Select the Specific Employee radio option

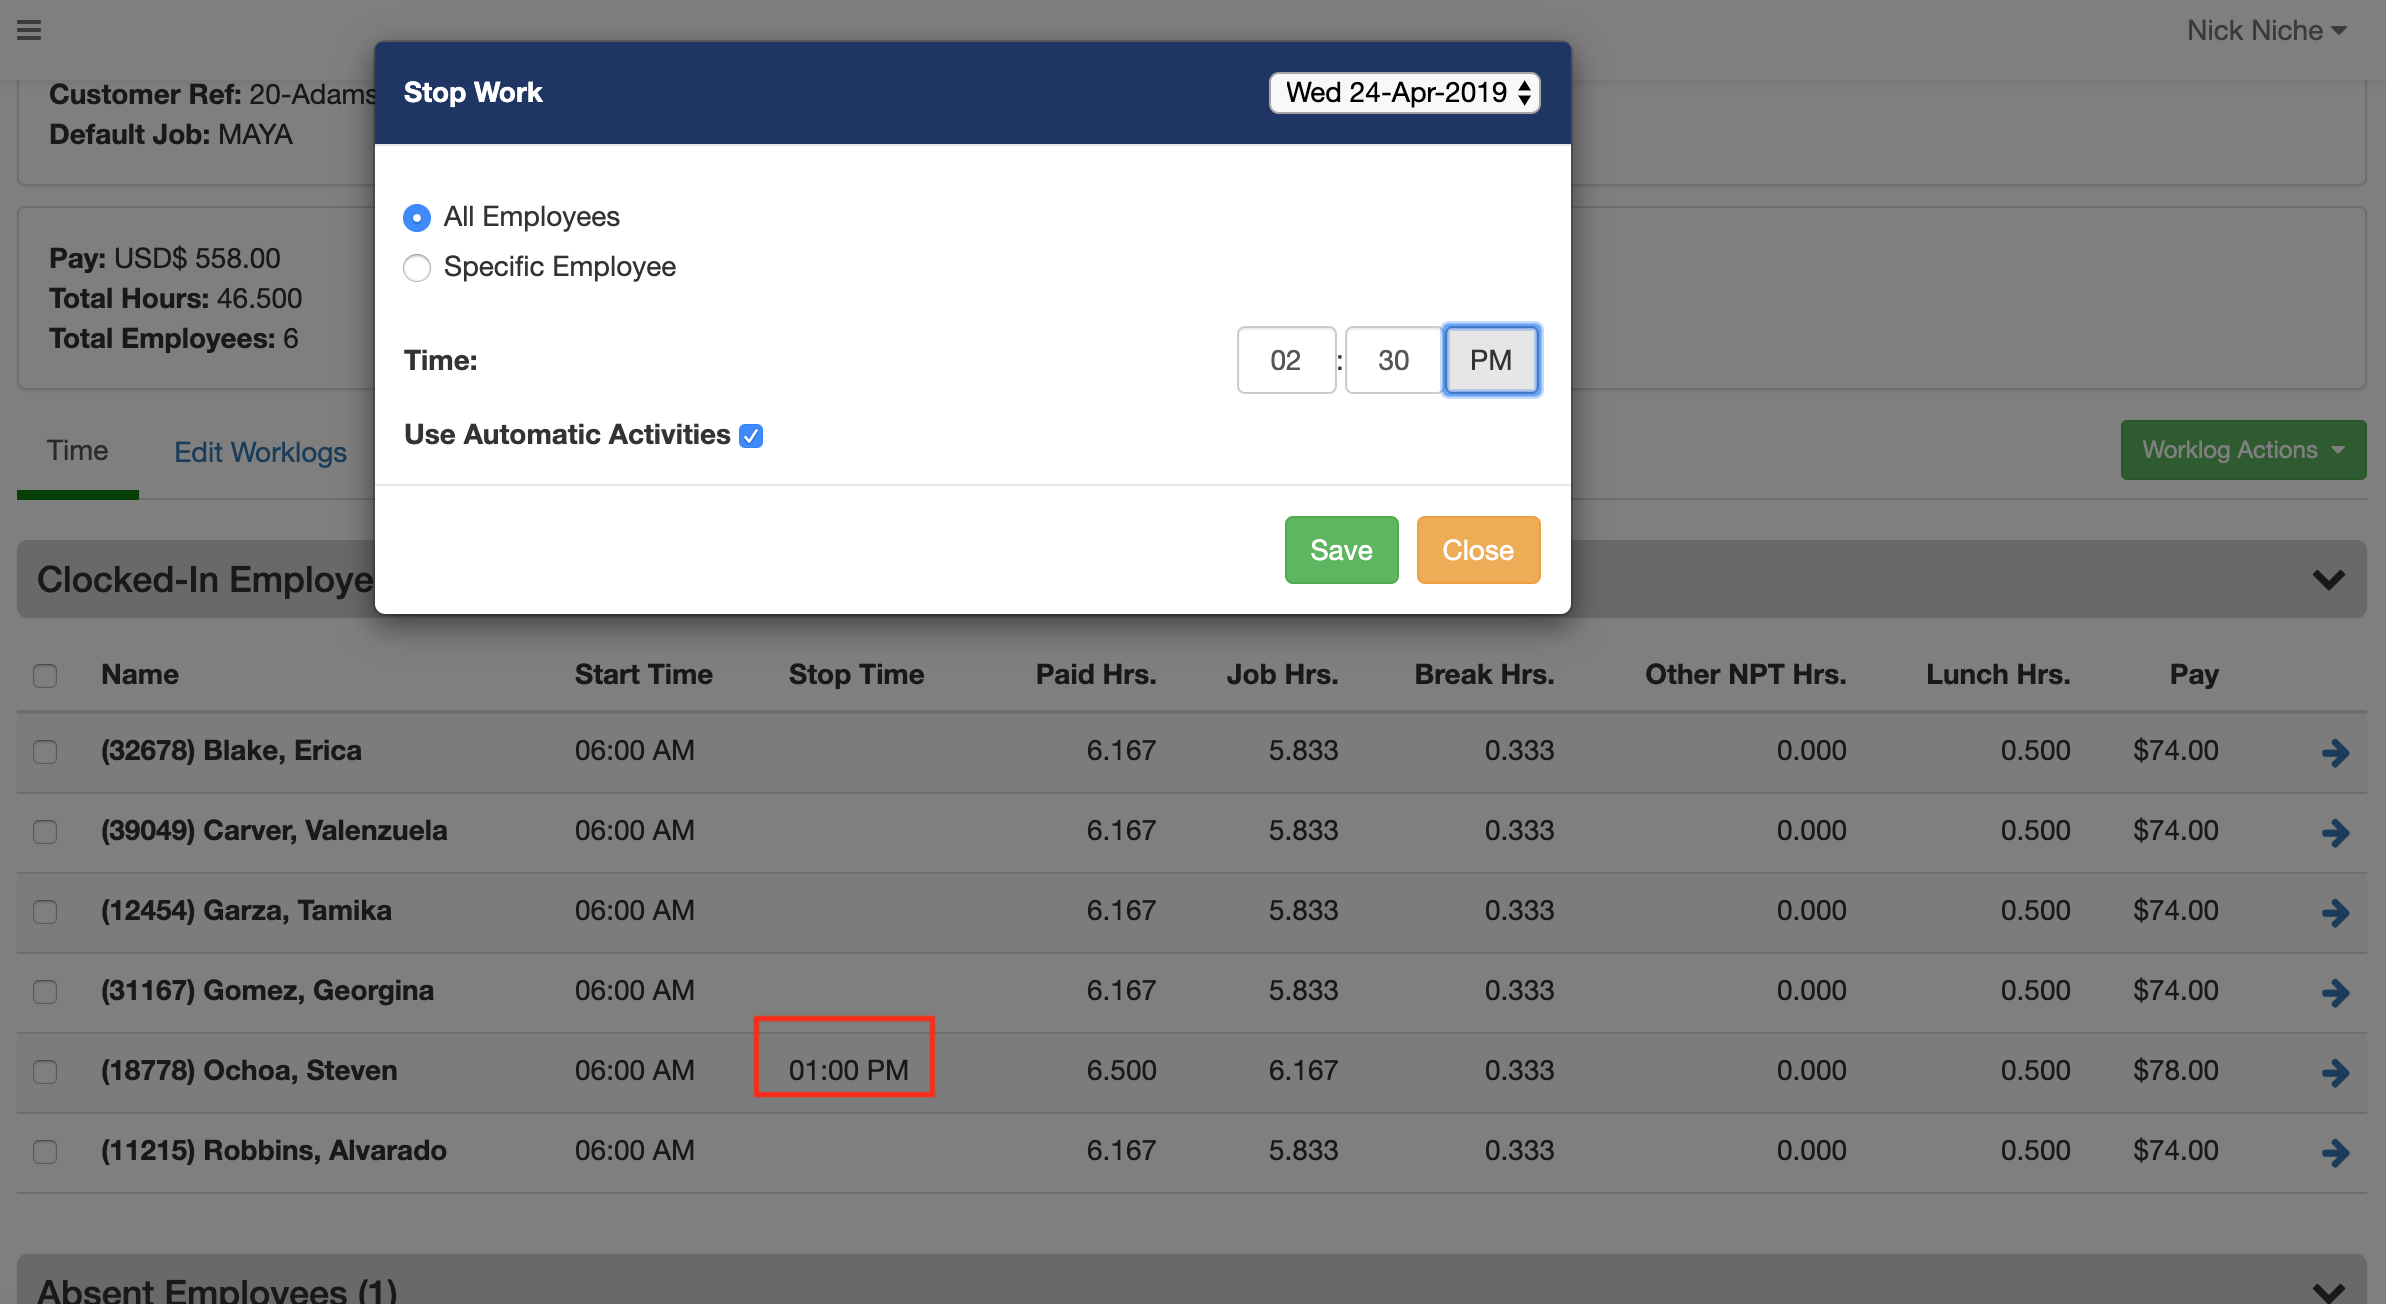tap(417, 268)
